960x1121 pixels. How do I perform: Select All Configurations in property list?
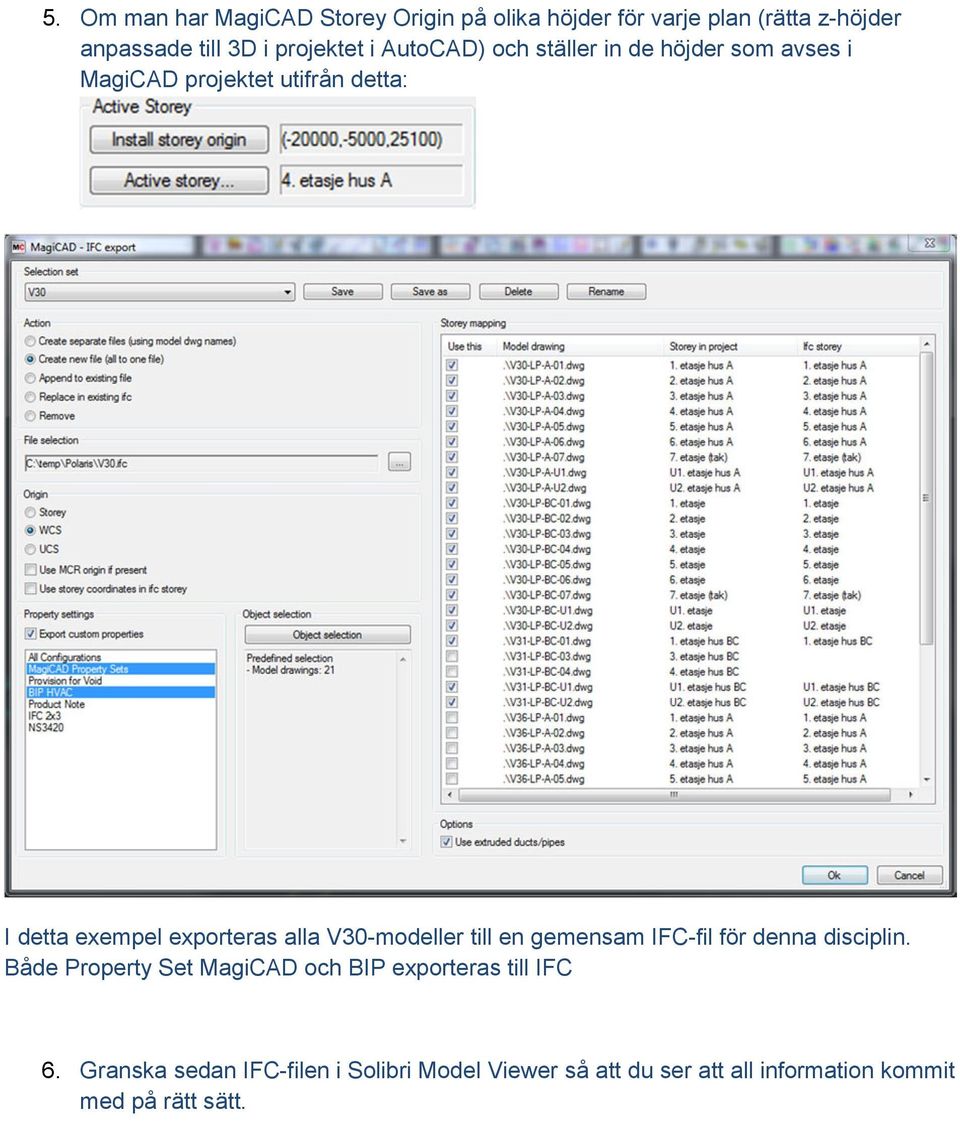pyautogui.click(x=121, y=656)
